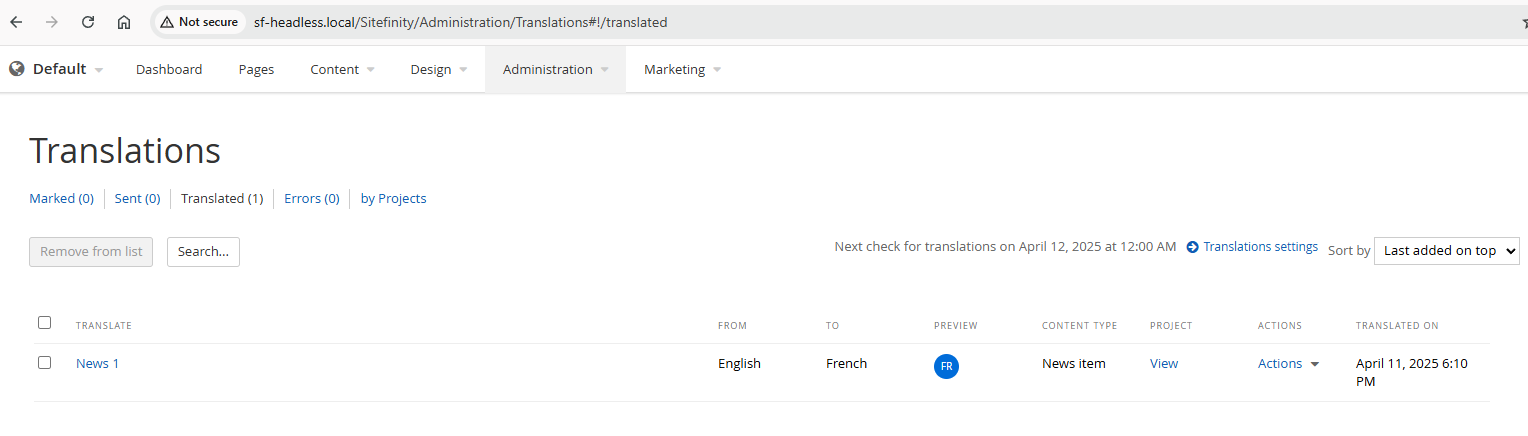Click the News item content type cell

pyautogui.click(x=1074, y=364)
